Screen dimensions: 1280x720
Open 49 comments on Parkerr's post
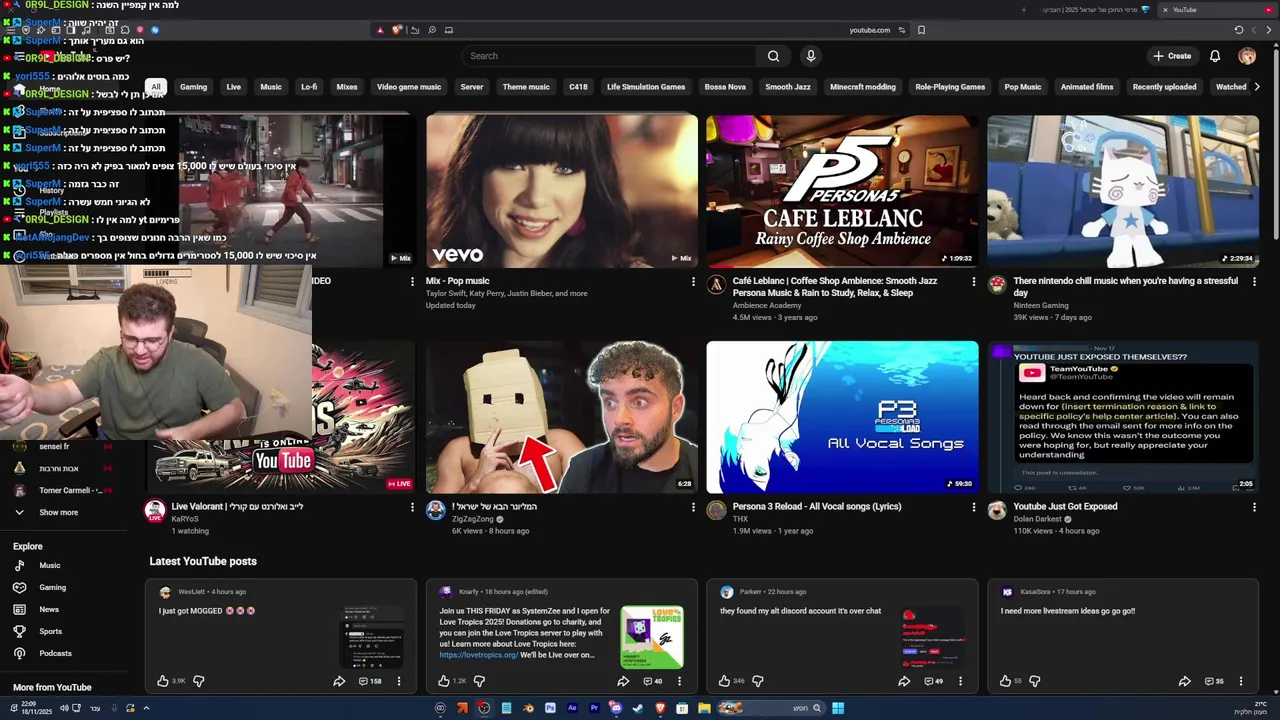coord(934,681)
